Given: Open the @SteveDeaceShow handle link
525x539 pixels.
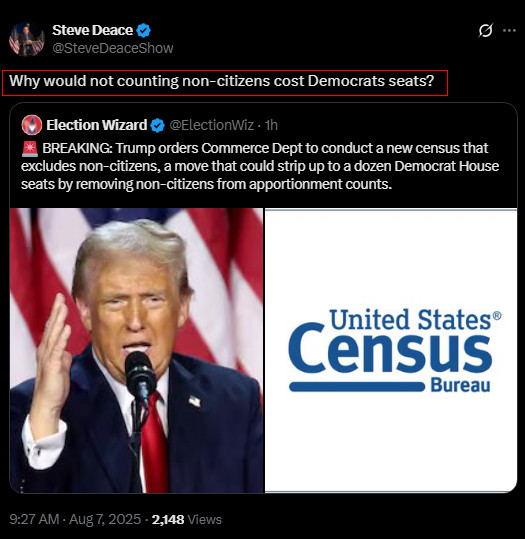Looking at the screenshot, I should 113,48.
